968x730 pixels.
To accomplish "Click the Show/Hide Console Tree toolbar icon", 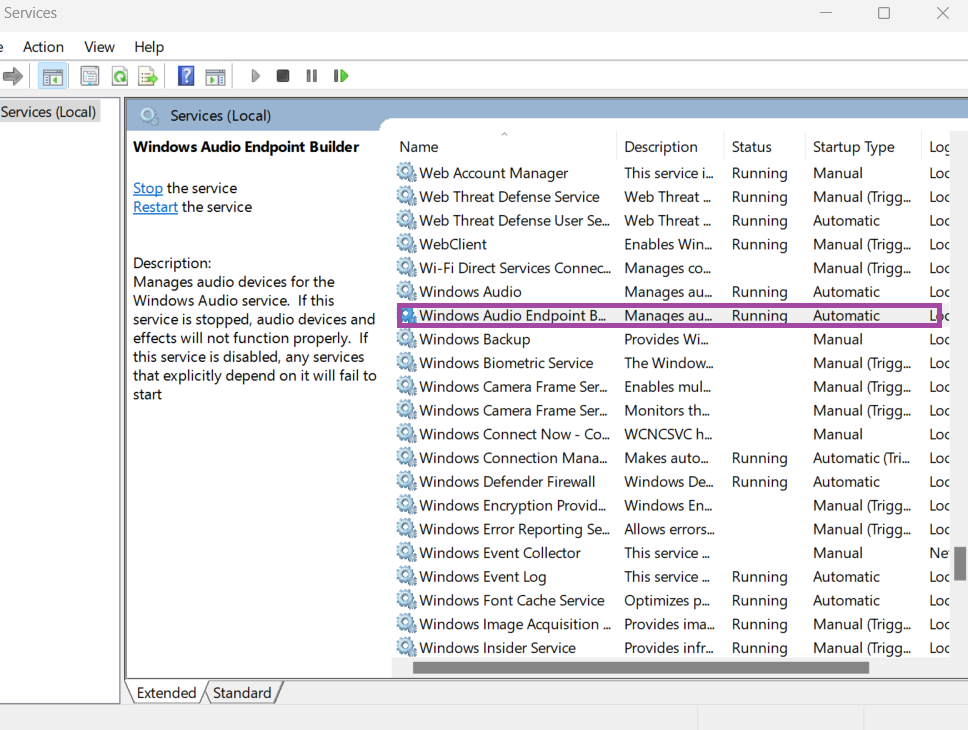I will coord(53,76).
